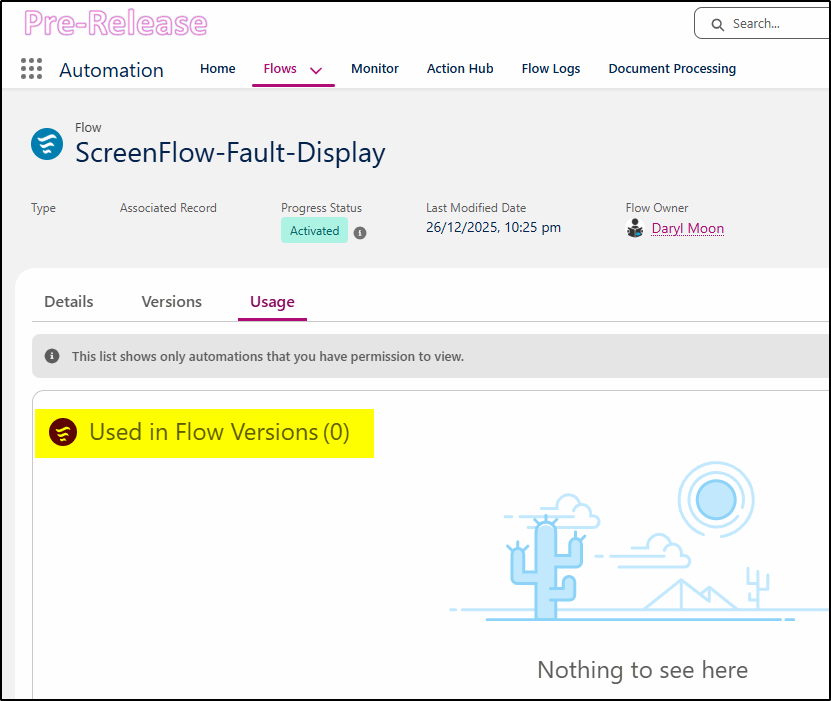The image size is (831, 701).
Task: Select the Usage tab
Action: [x=272, y=301]
